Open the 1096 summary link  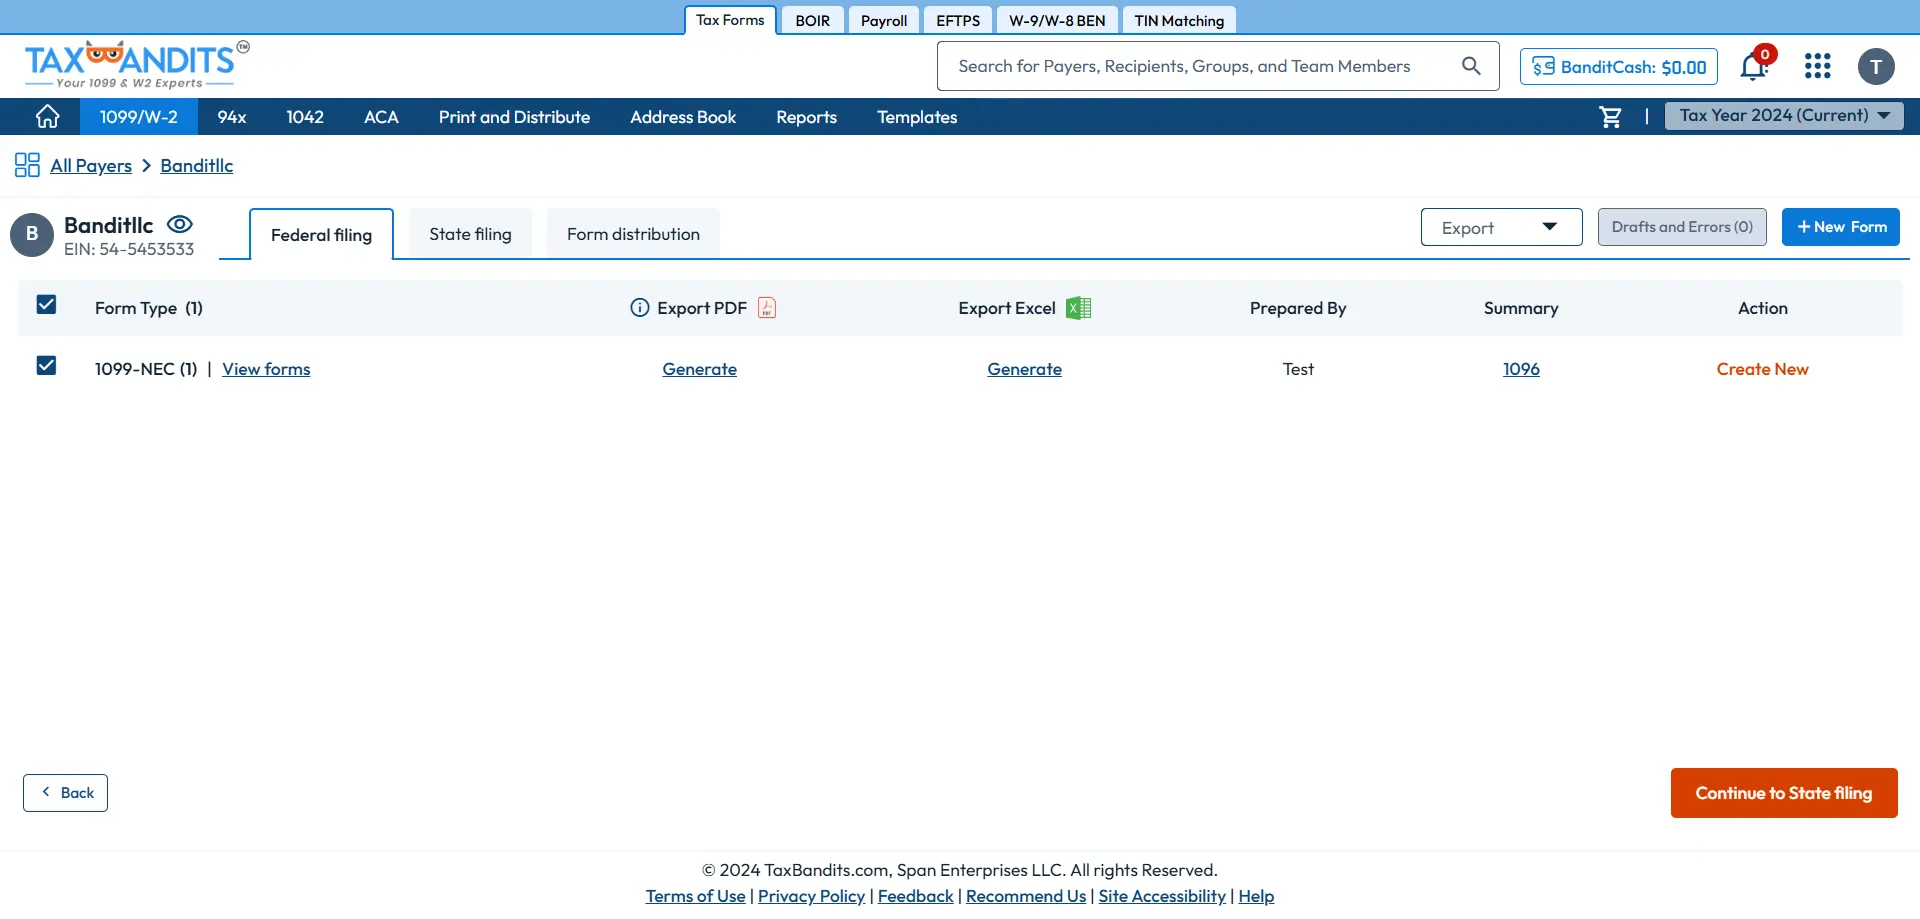(1521, 369)
